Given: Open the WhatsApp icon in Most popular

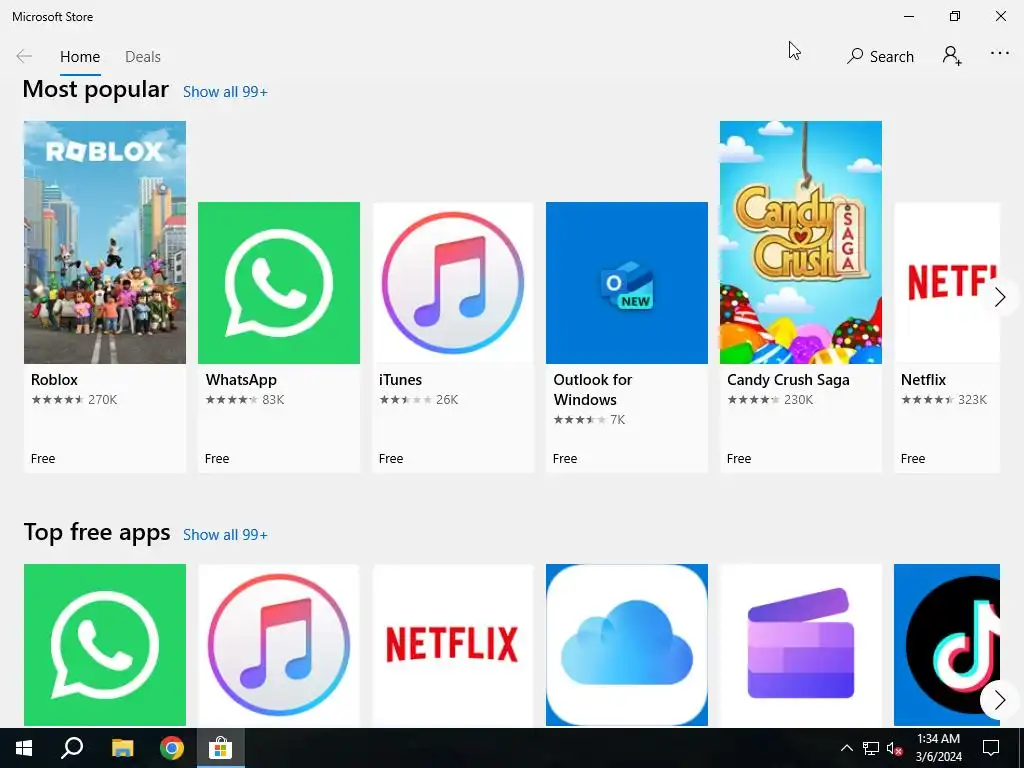Looking at the screenshot, I should click(279, 283).
